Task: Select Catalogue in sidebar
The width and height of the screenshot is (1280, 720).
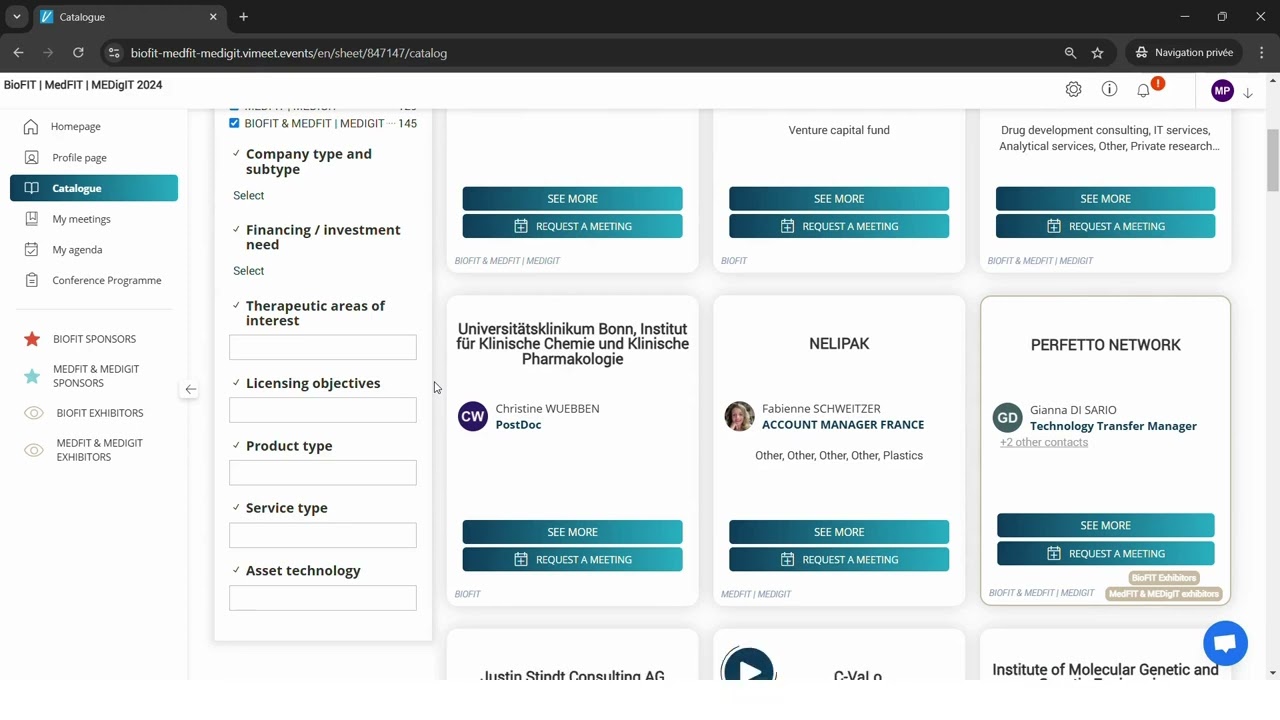Action: [x=94, y=188]
